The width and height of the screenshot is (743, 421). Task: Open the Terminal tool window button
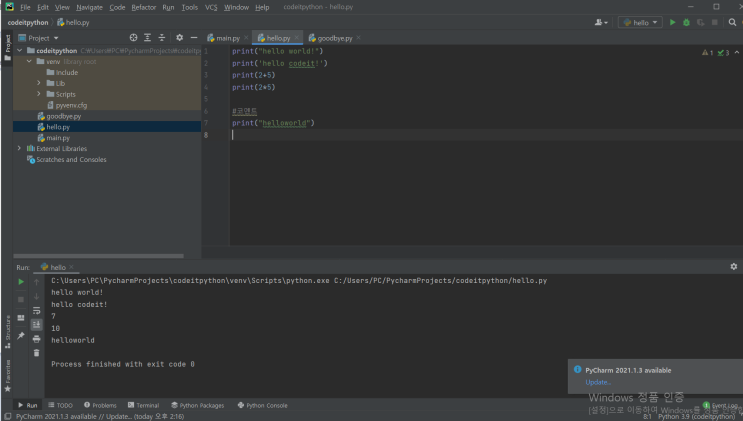(x=143, y=405)
